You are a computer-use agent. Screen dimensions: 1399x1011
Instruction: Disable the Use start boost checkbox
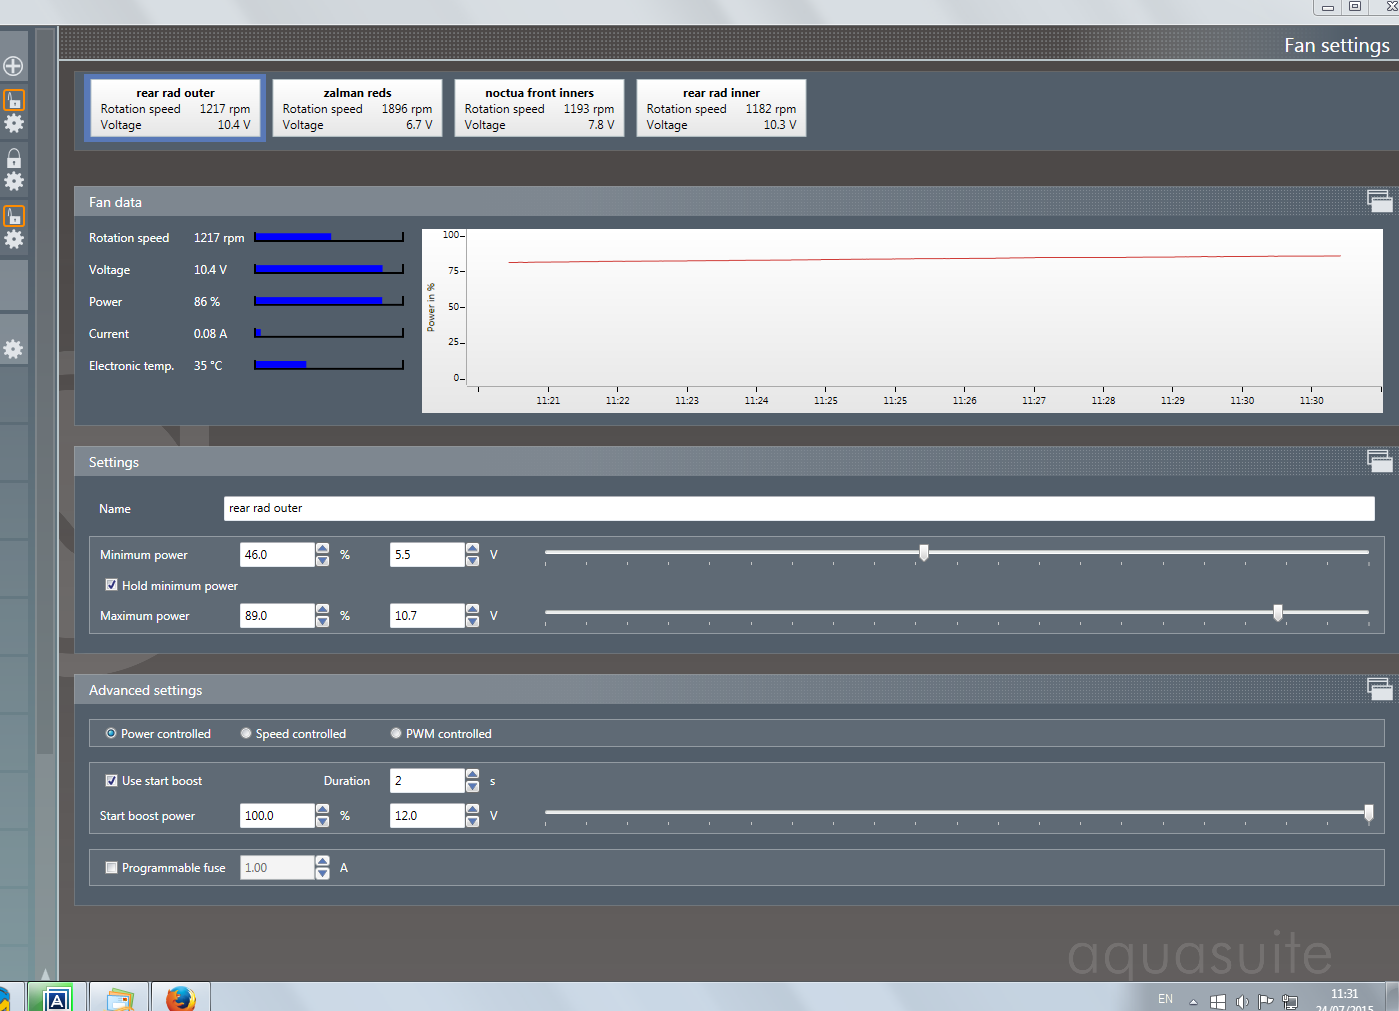(x=111, y=780)
